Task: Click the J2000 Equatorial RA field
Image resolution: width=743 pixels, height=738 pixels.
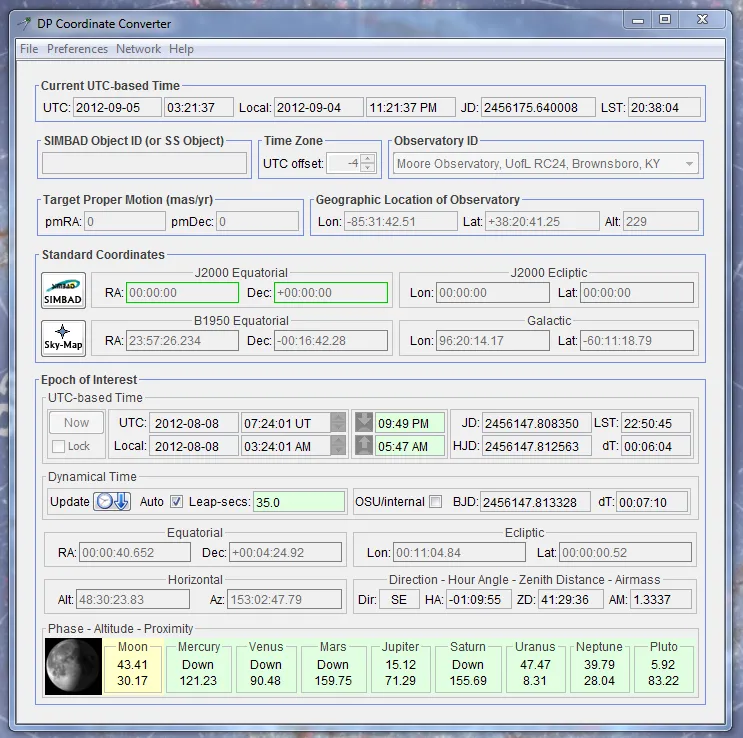Action: pos(181,293)
